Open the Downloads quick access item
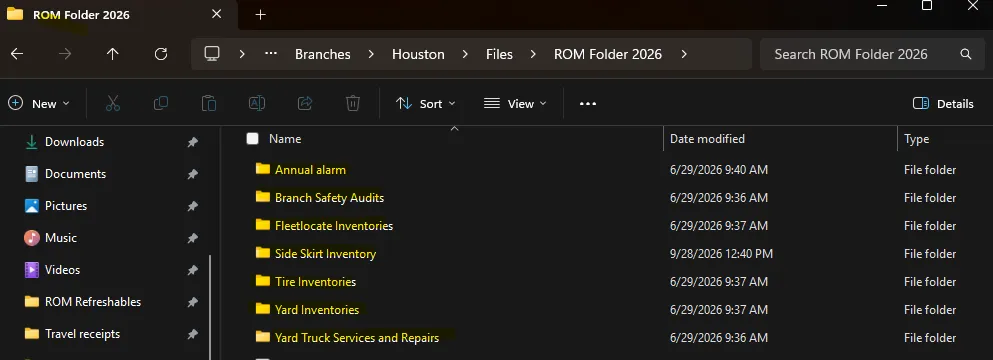993x360 pixels. [x=74, y=142]
